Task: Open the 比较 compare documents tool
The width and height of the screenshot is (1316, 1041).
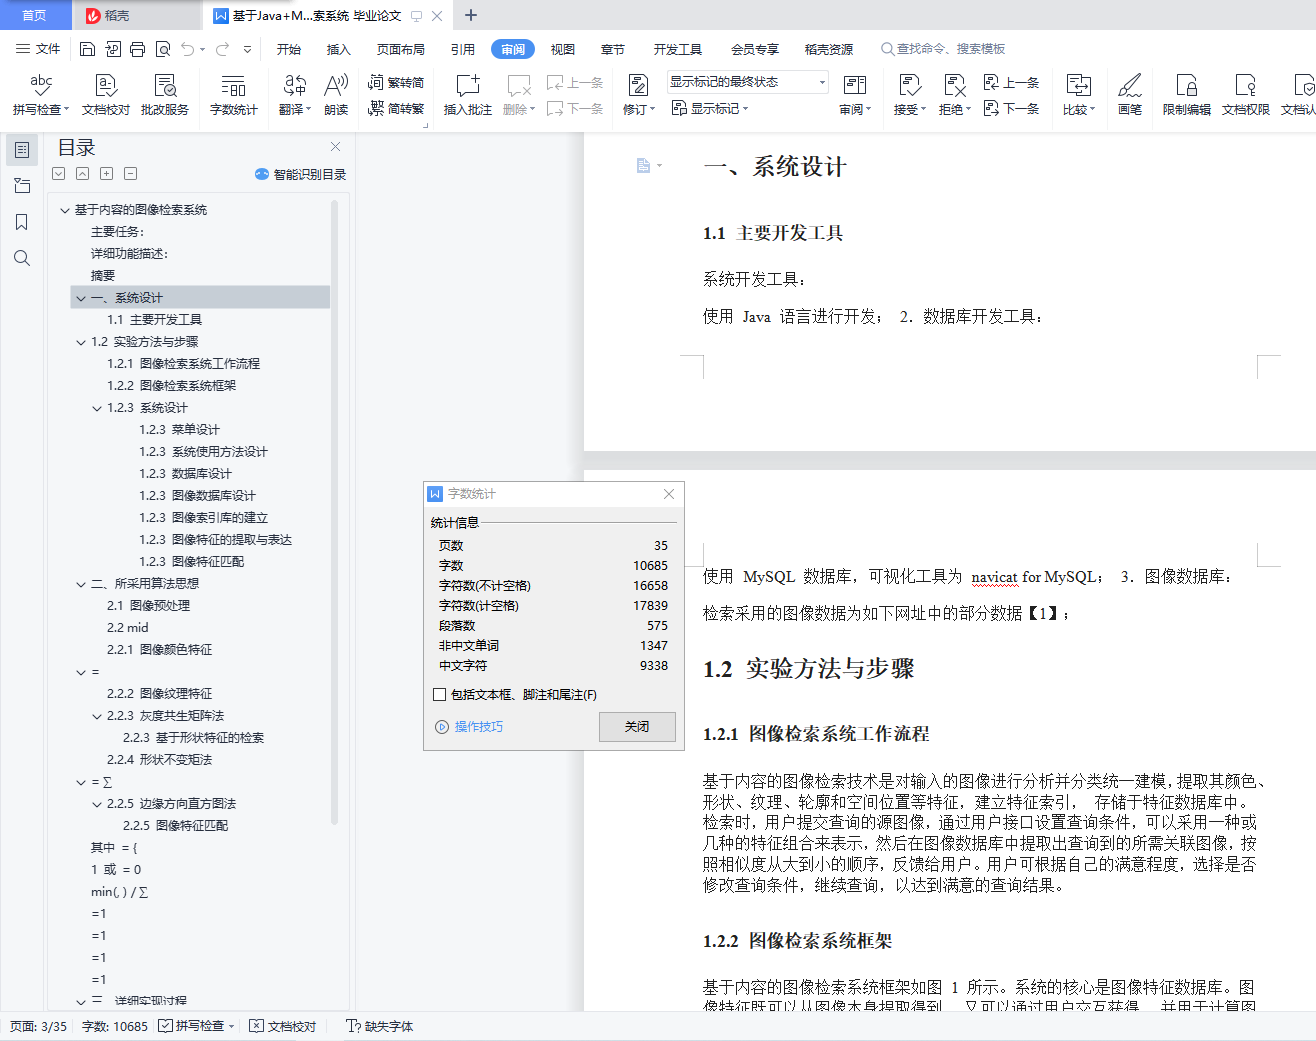Action: pos(1079,95)
